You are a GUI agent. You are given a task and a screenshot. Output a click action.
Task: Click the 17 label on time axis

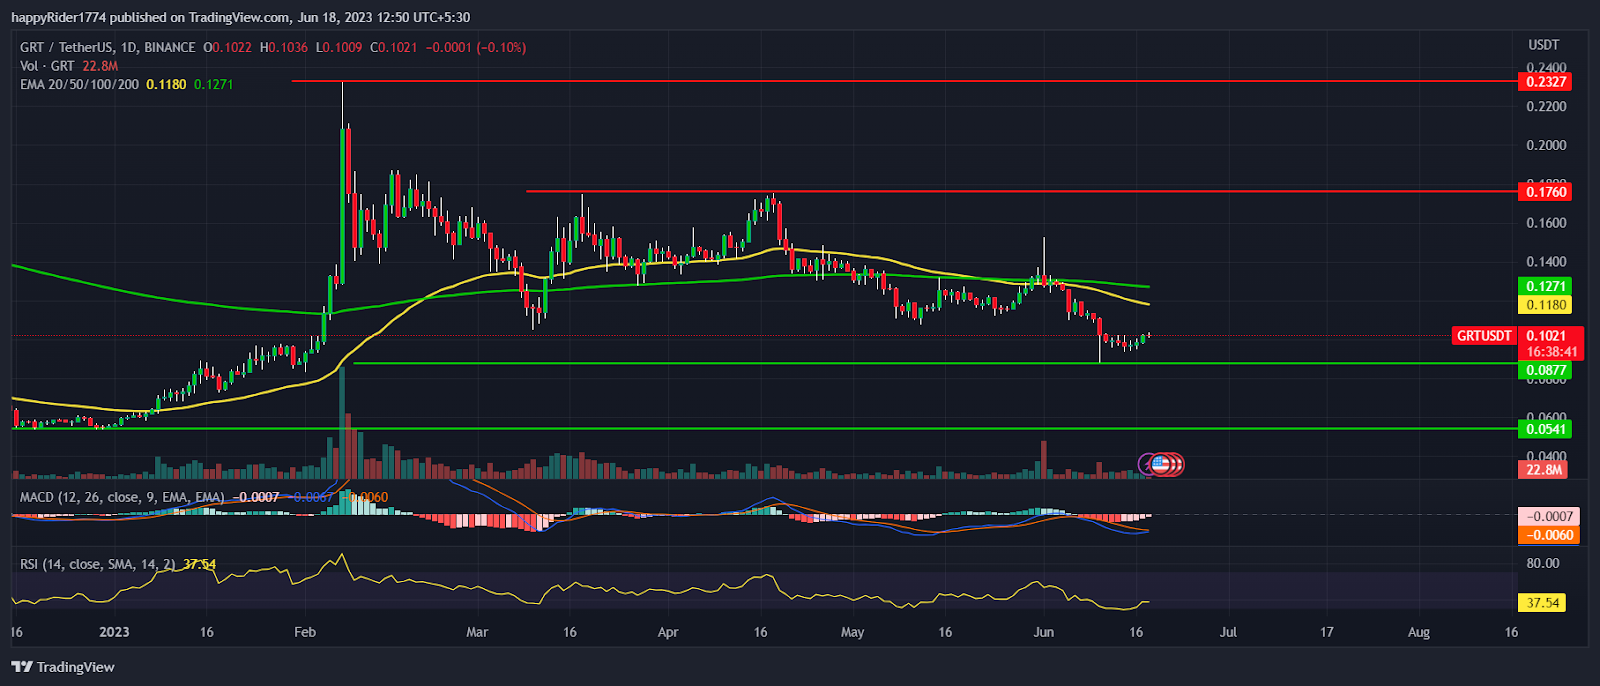coord(1327,632)
